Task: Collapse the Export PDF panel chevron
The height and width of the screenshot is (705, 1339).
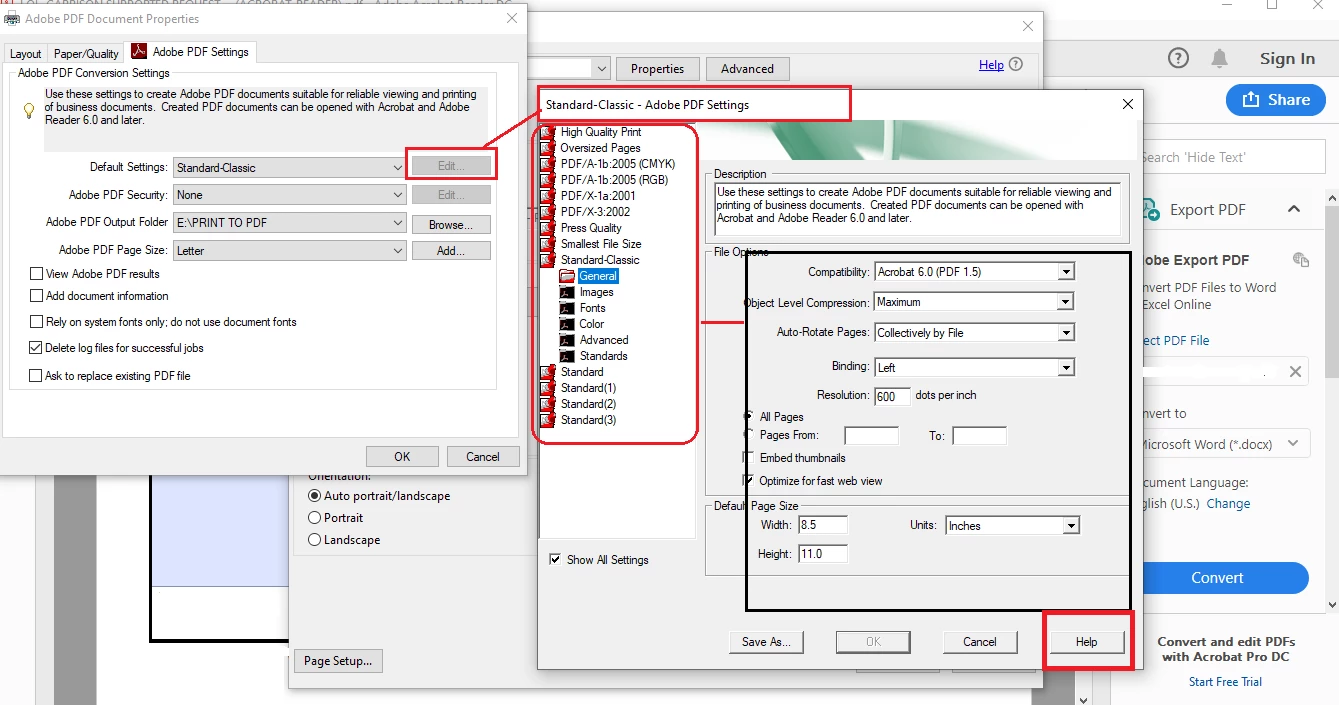Action: pos(1294,210)
